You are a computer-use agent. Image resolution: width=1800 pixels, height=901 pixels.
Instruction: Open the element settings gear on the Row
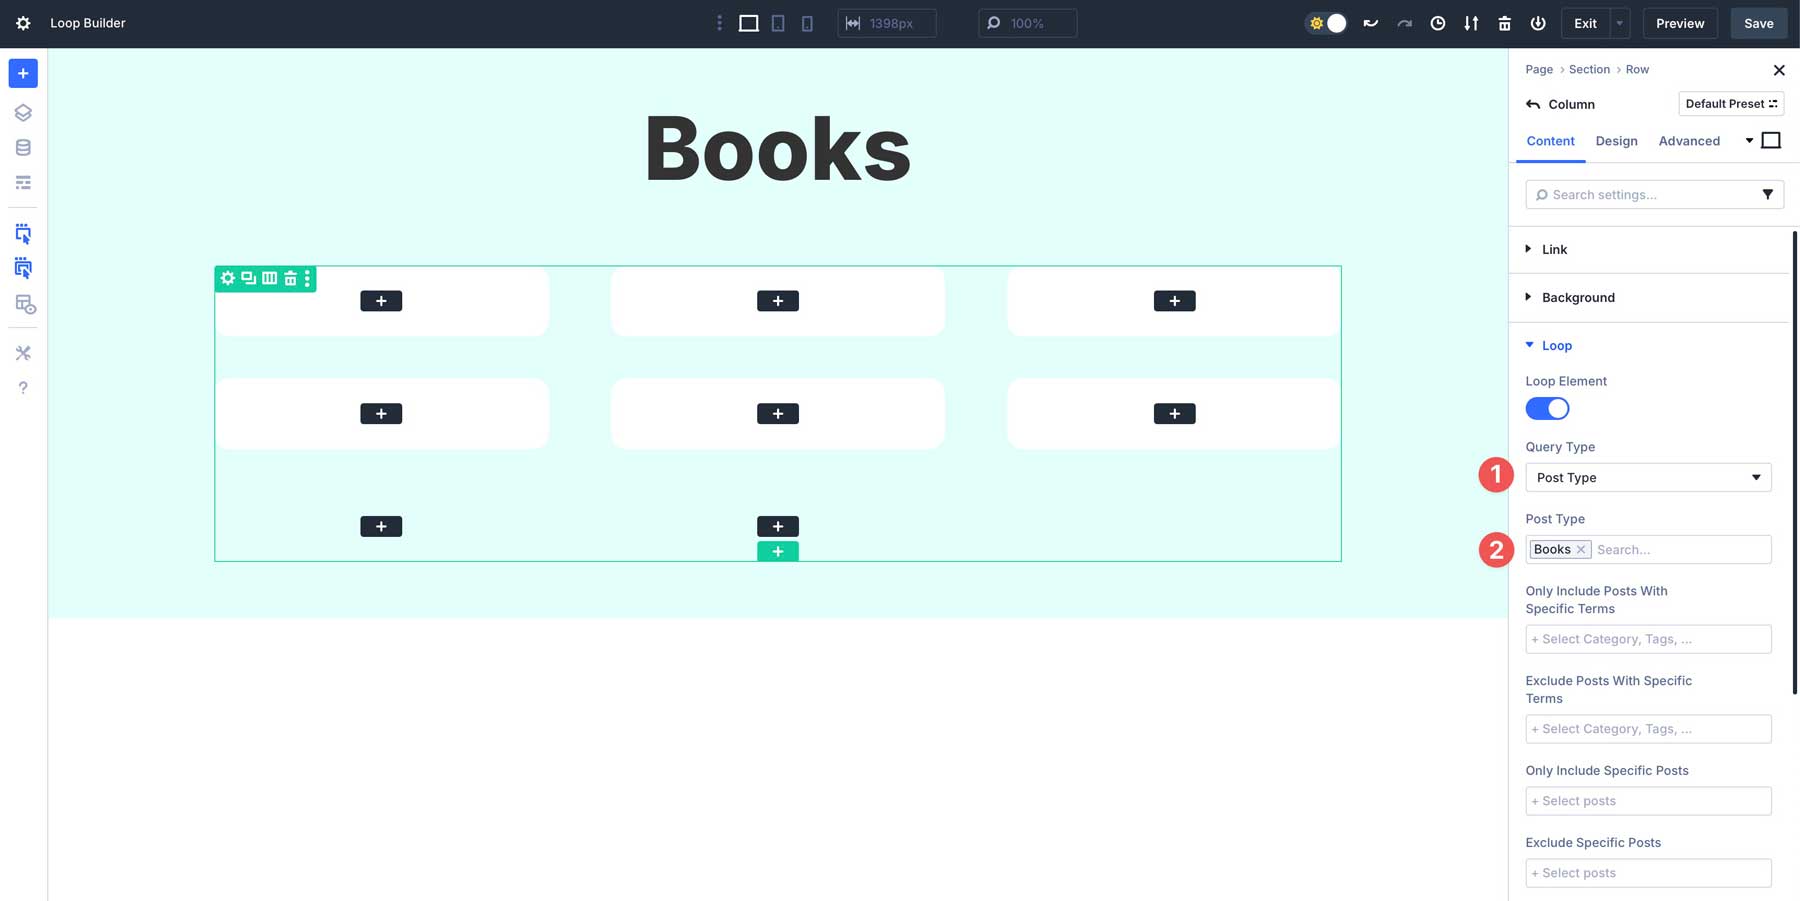pos(227,279)
